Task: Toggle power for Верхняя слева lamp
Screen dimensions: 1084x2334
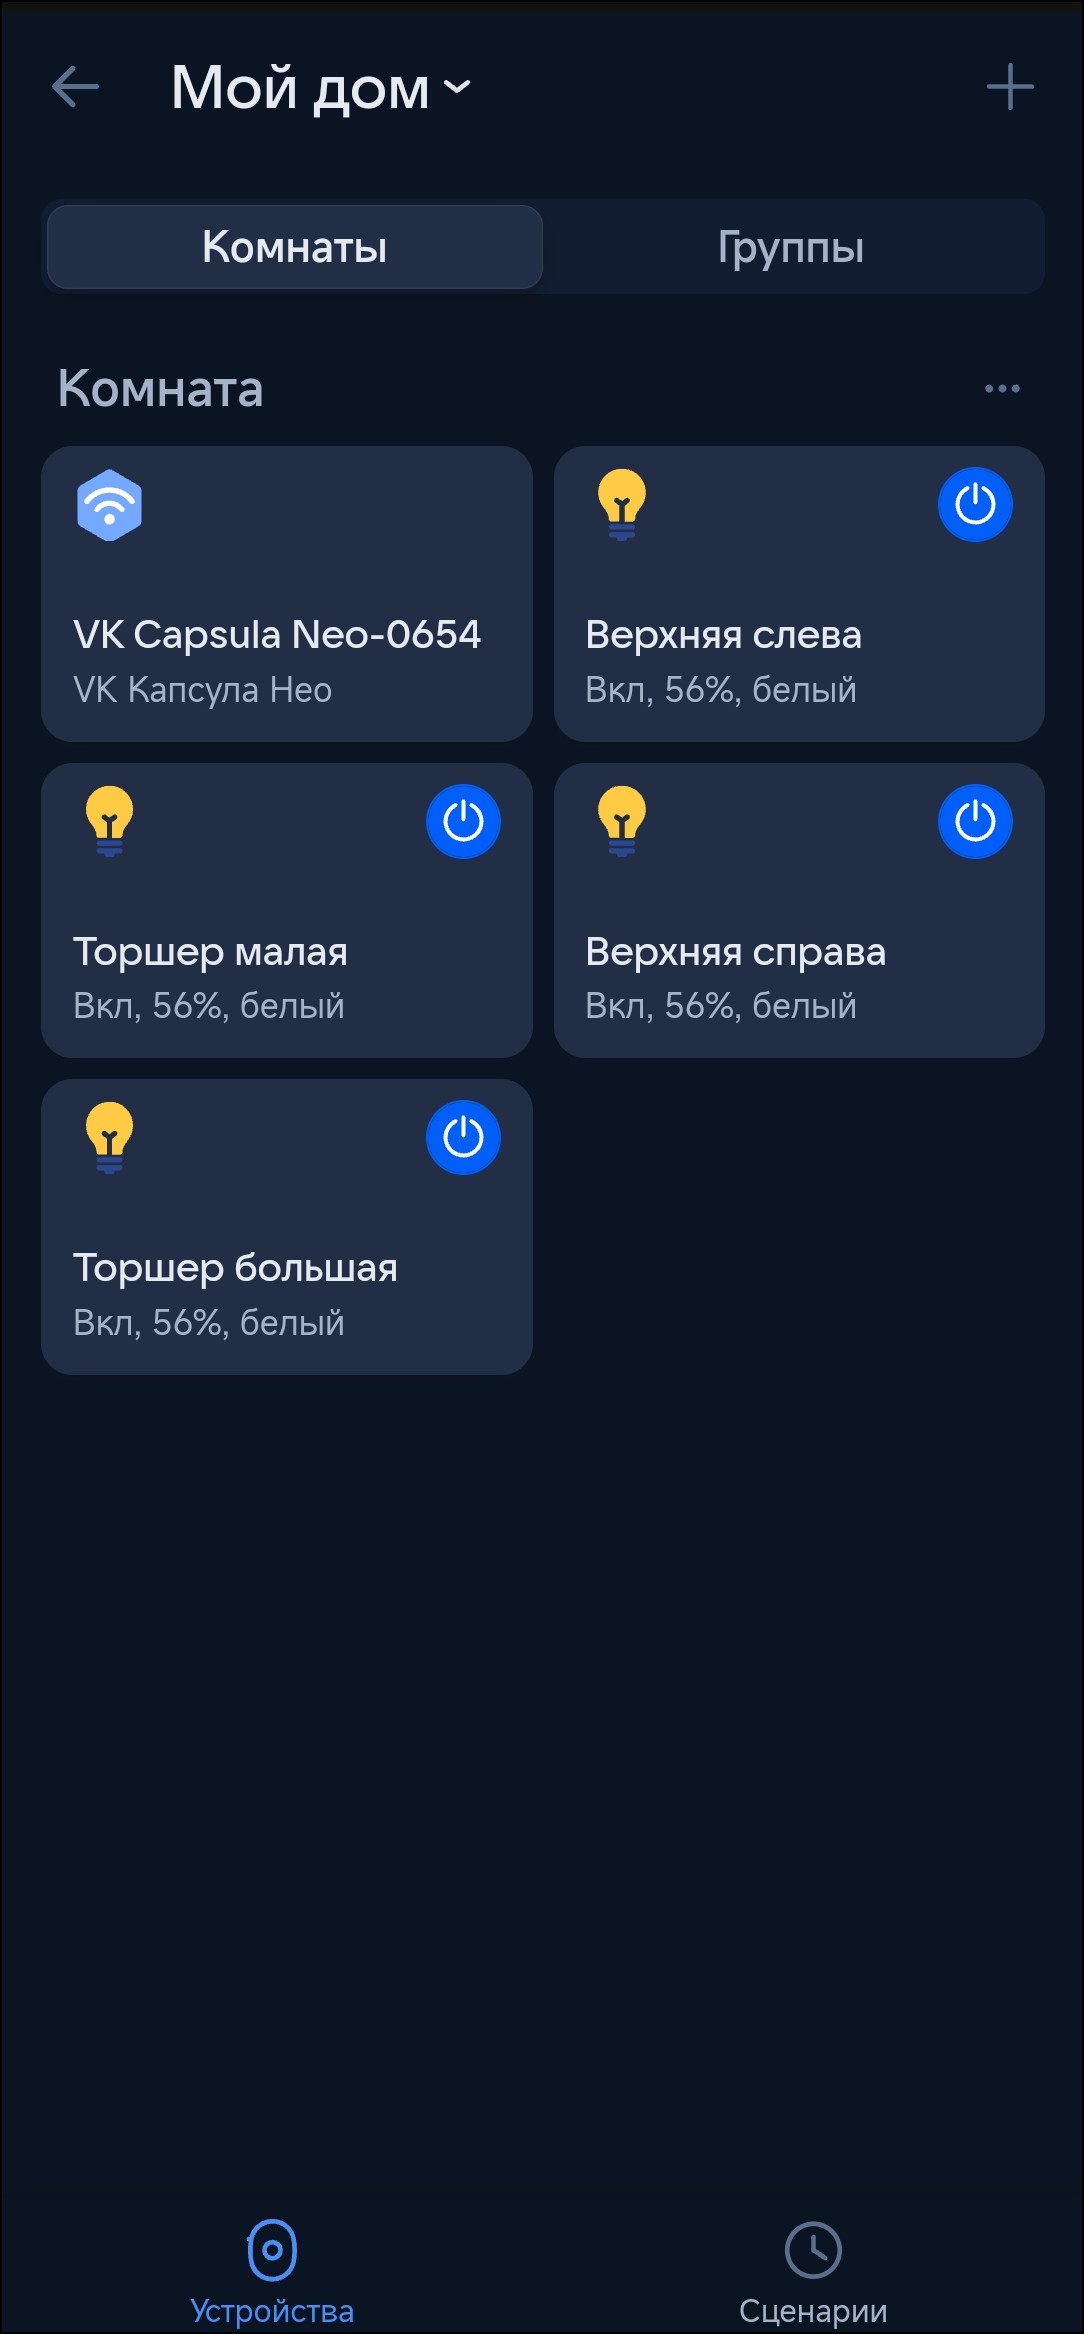Action: (975, 504)
